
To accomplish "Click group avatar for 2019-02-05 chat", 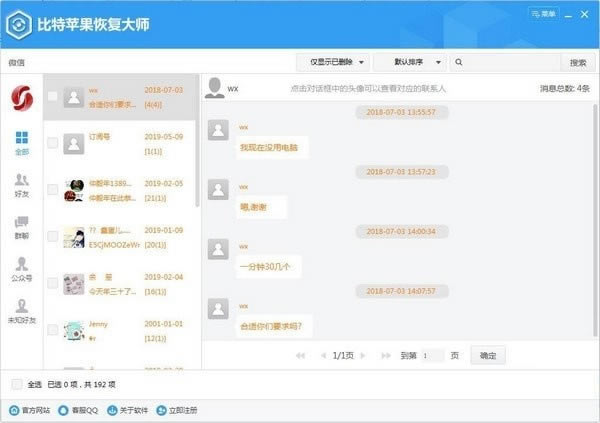I will click(x=74, y=191).
